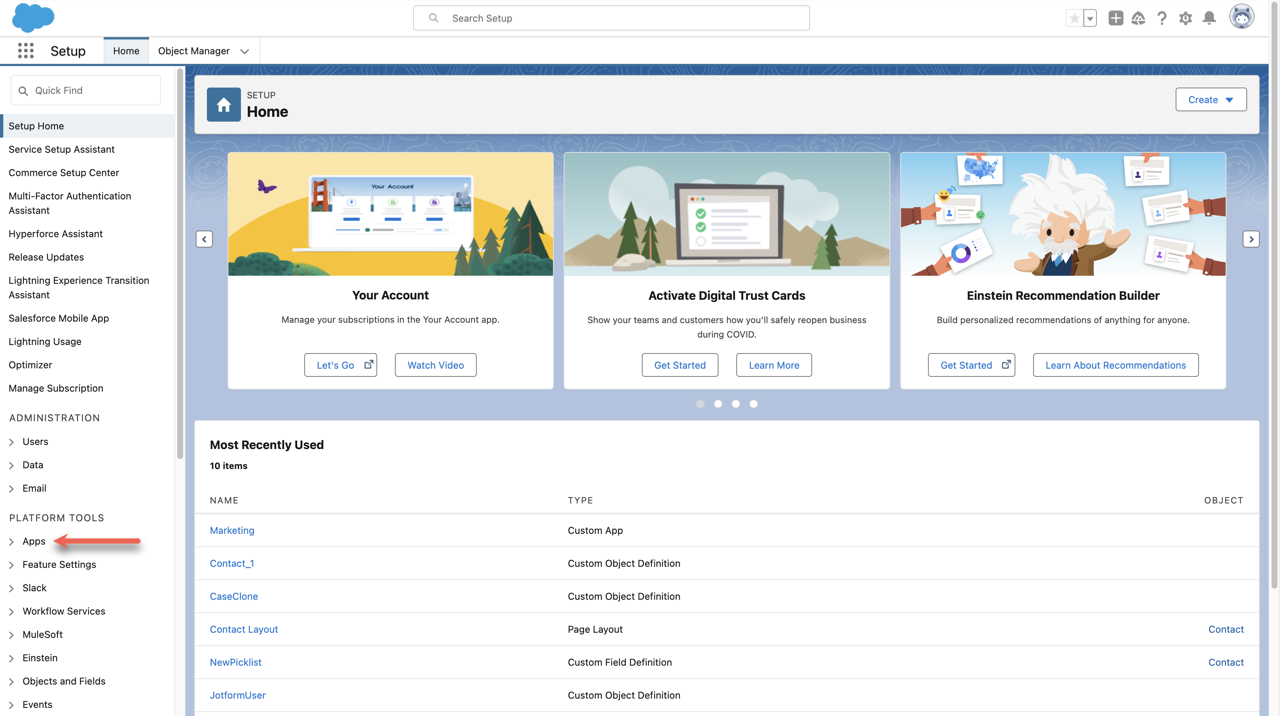
Task: Expand the Apps section in sidebar
Action: 12,542
